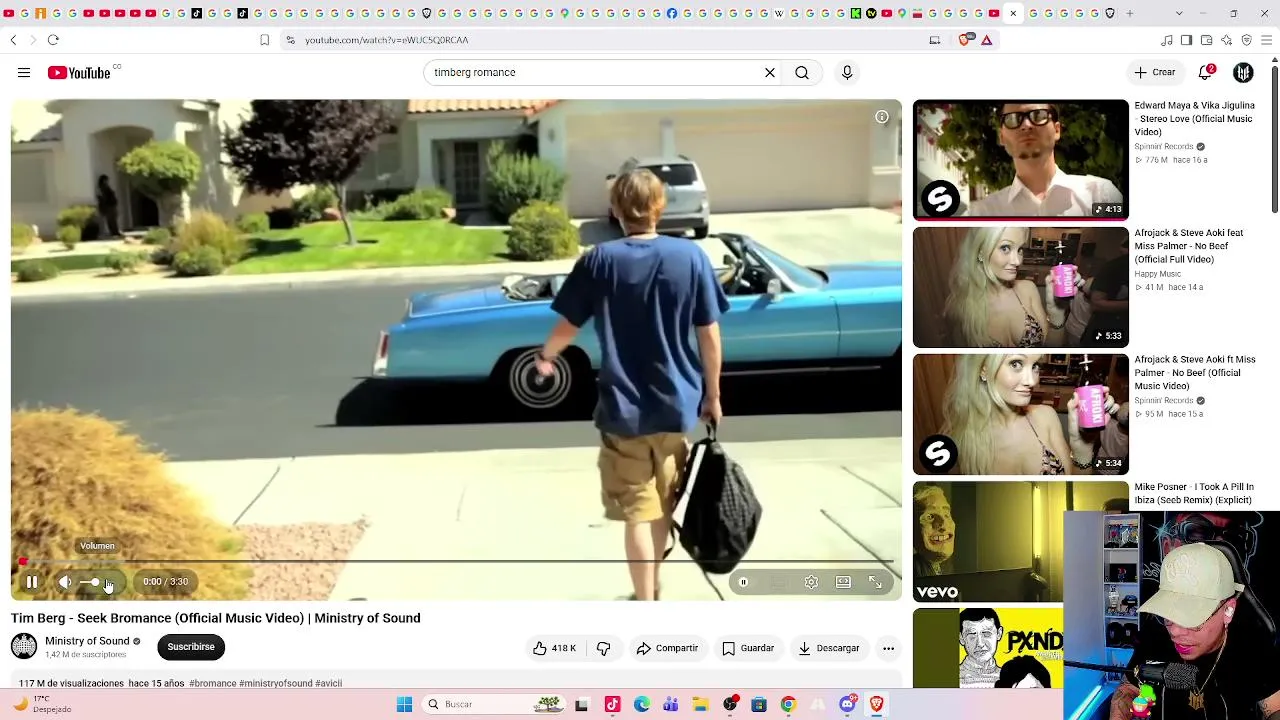This screenshot has width=1280, height=720.
Task: Click the browser address bar URL
Action: pos(386,40)
